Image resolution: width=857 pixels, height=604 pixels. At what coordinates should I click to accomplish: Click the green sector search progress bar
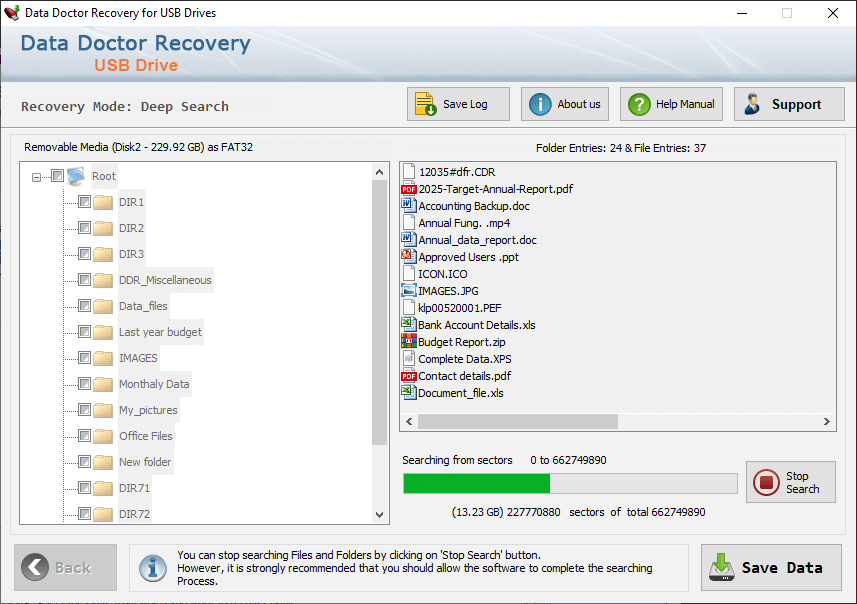pyautogui.click(x=477, y=484)
